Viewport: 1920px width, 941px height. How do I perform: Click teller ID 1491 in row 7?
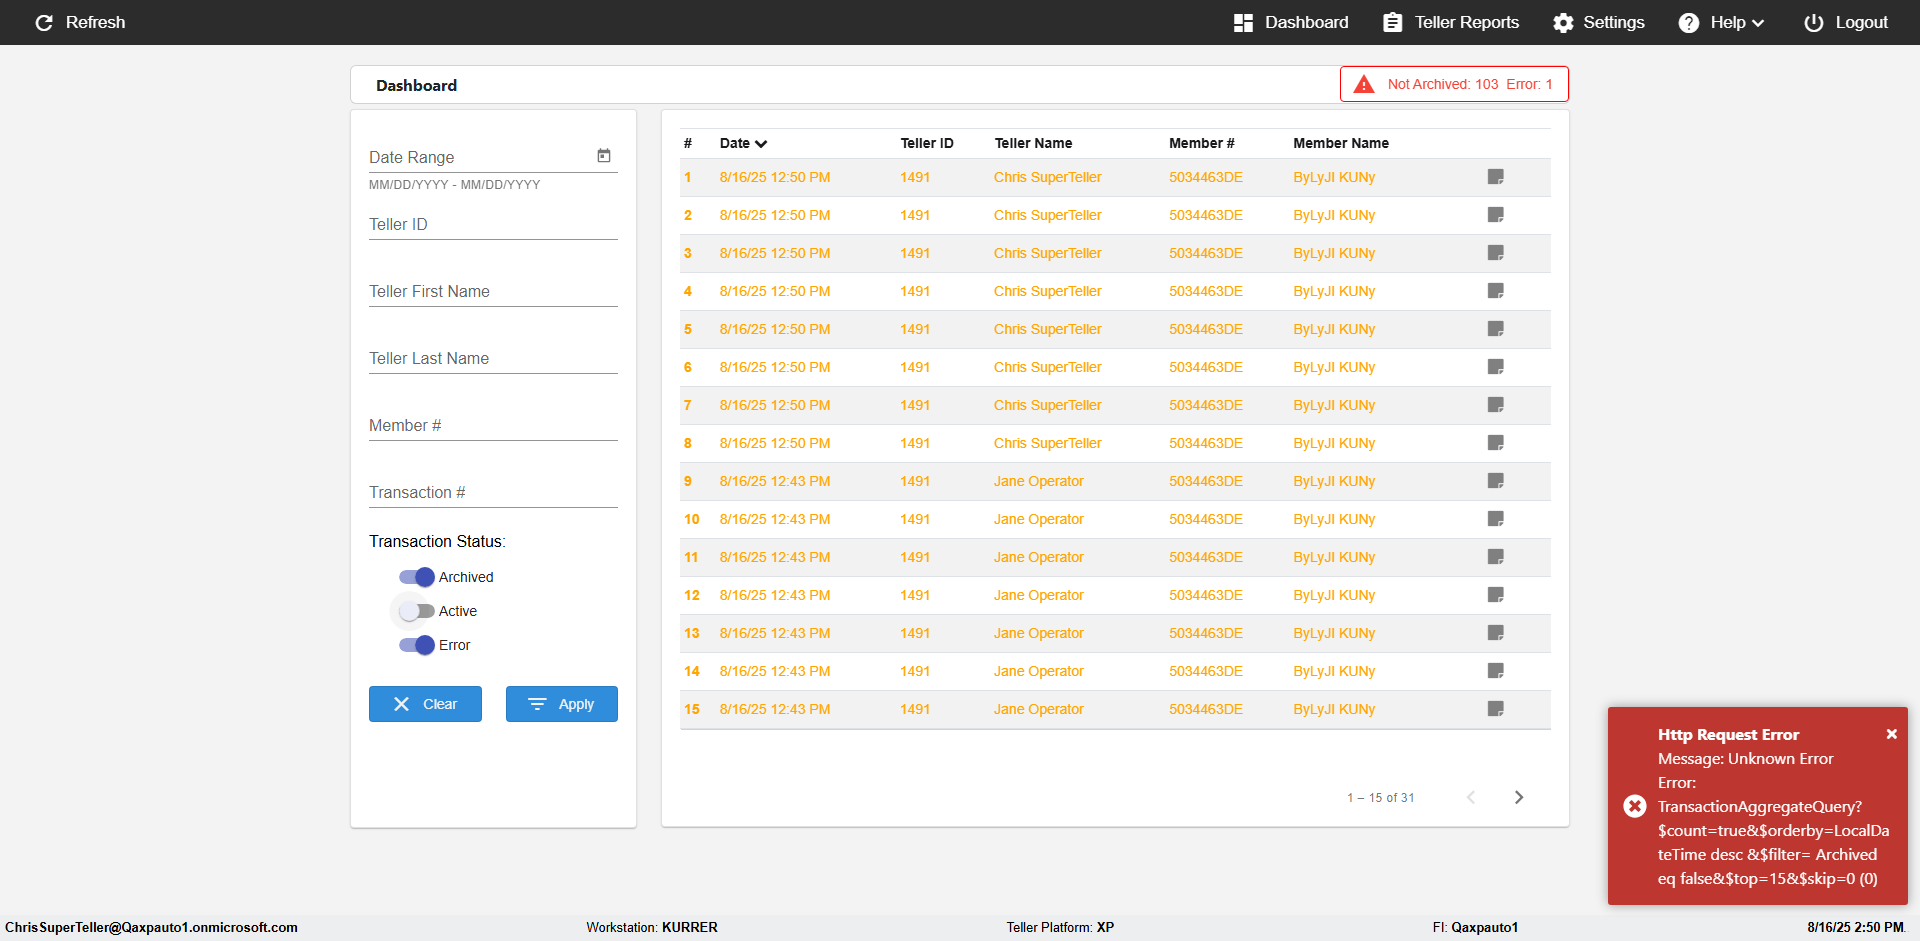(x=915, y=405)
